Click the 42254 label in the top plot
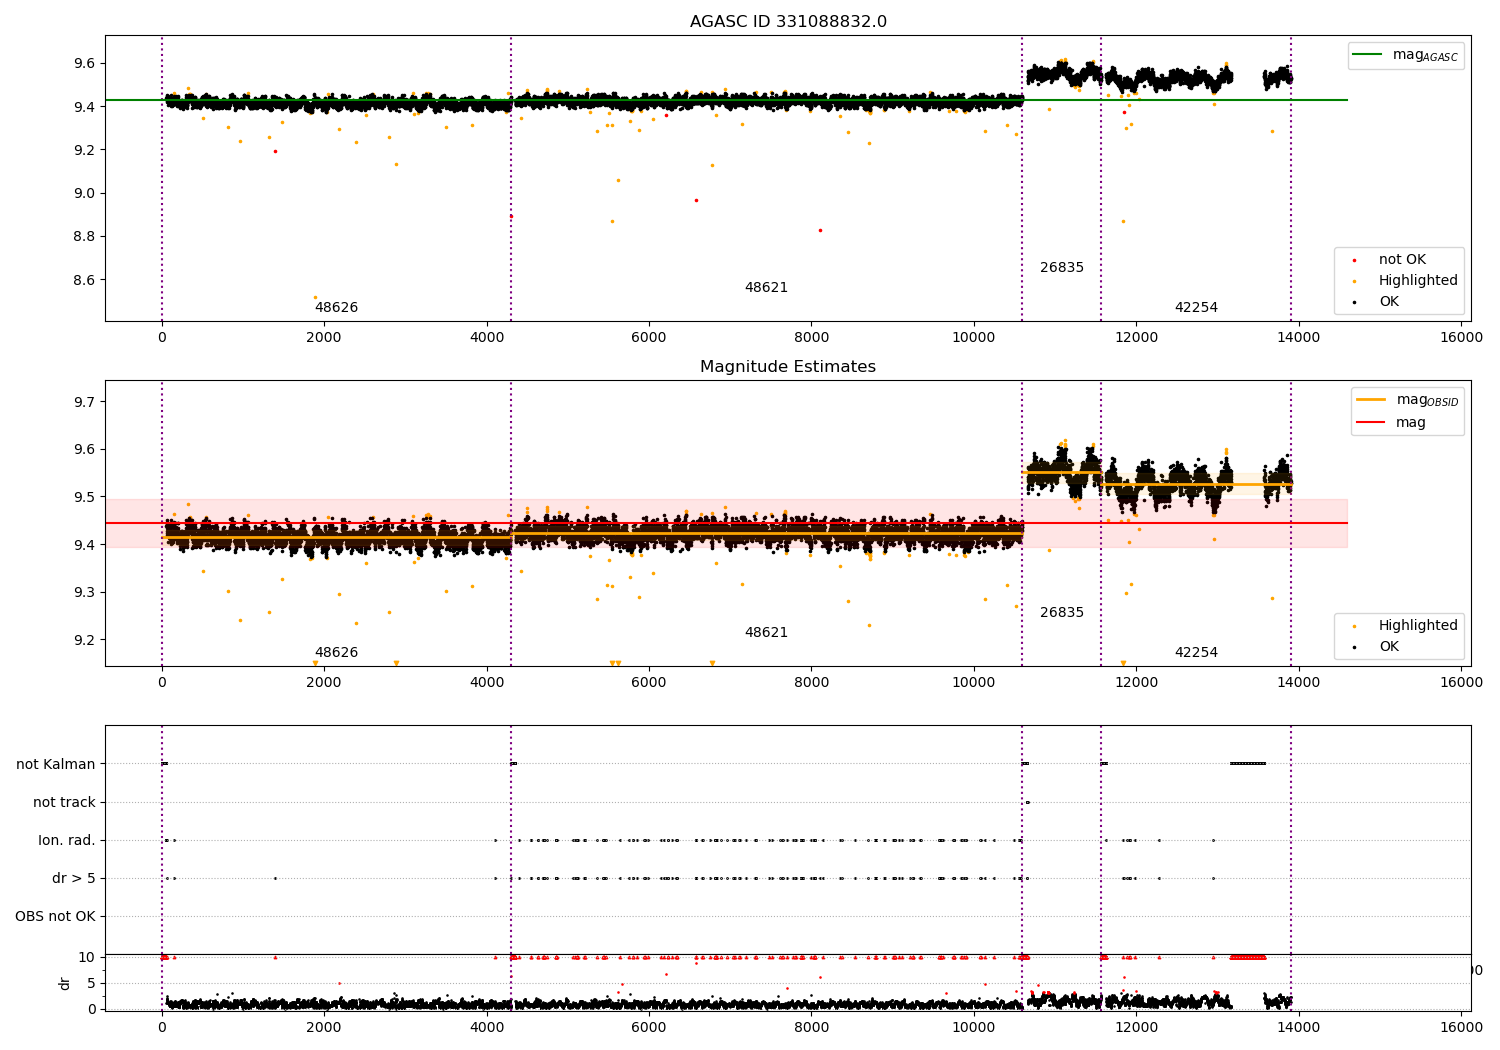 click(x=1196, y=308)
